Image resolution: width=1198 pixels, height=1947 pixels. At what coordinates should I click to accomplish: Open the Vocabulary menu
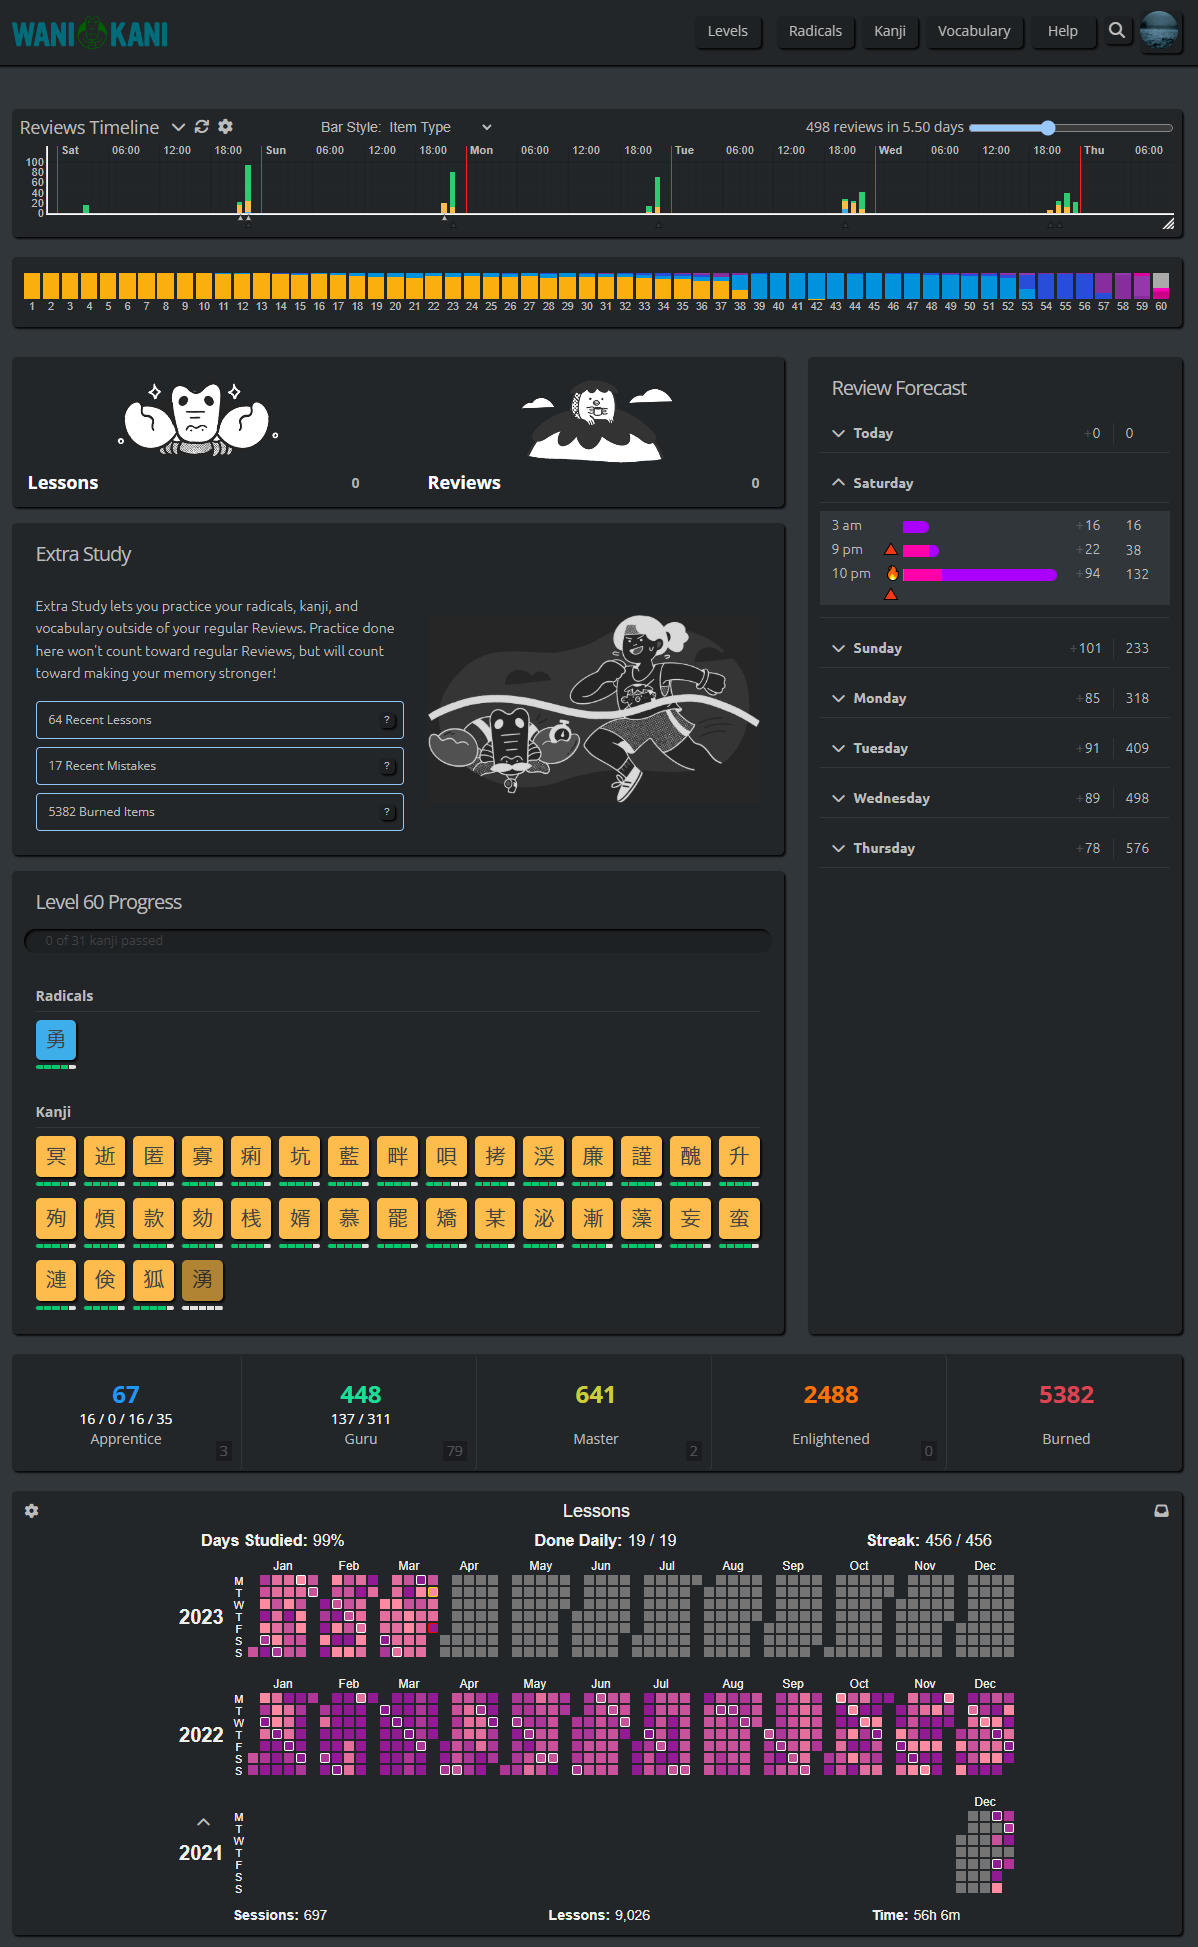pyautogui.click(x=974, y=31)
